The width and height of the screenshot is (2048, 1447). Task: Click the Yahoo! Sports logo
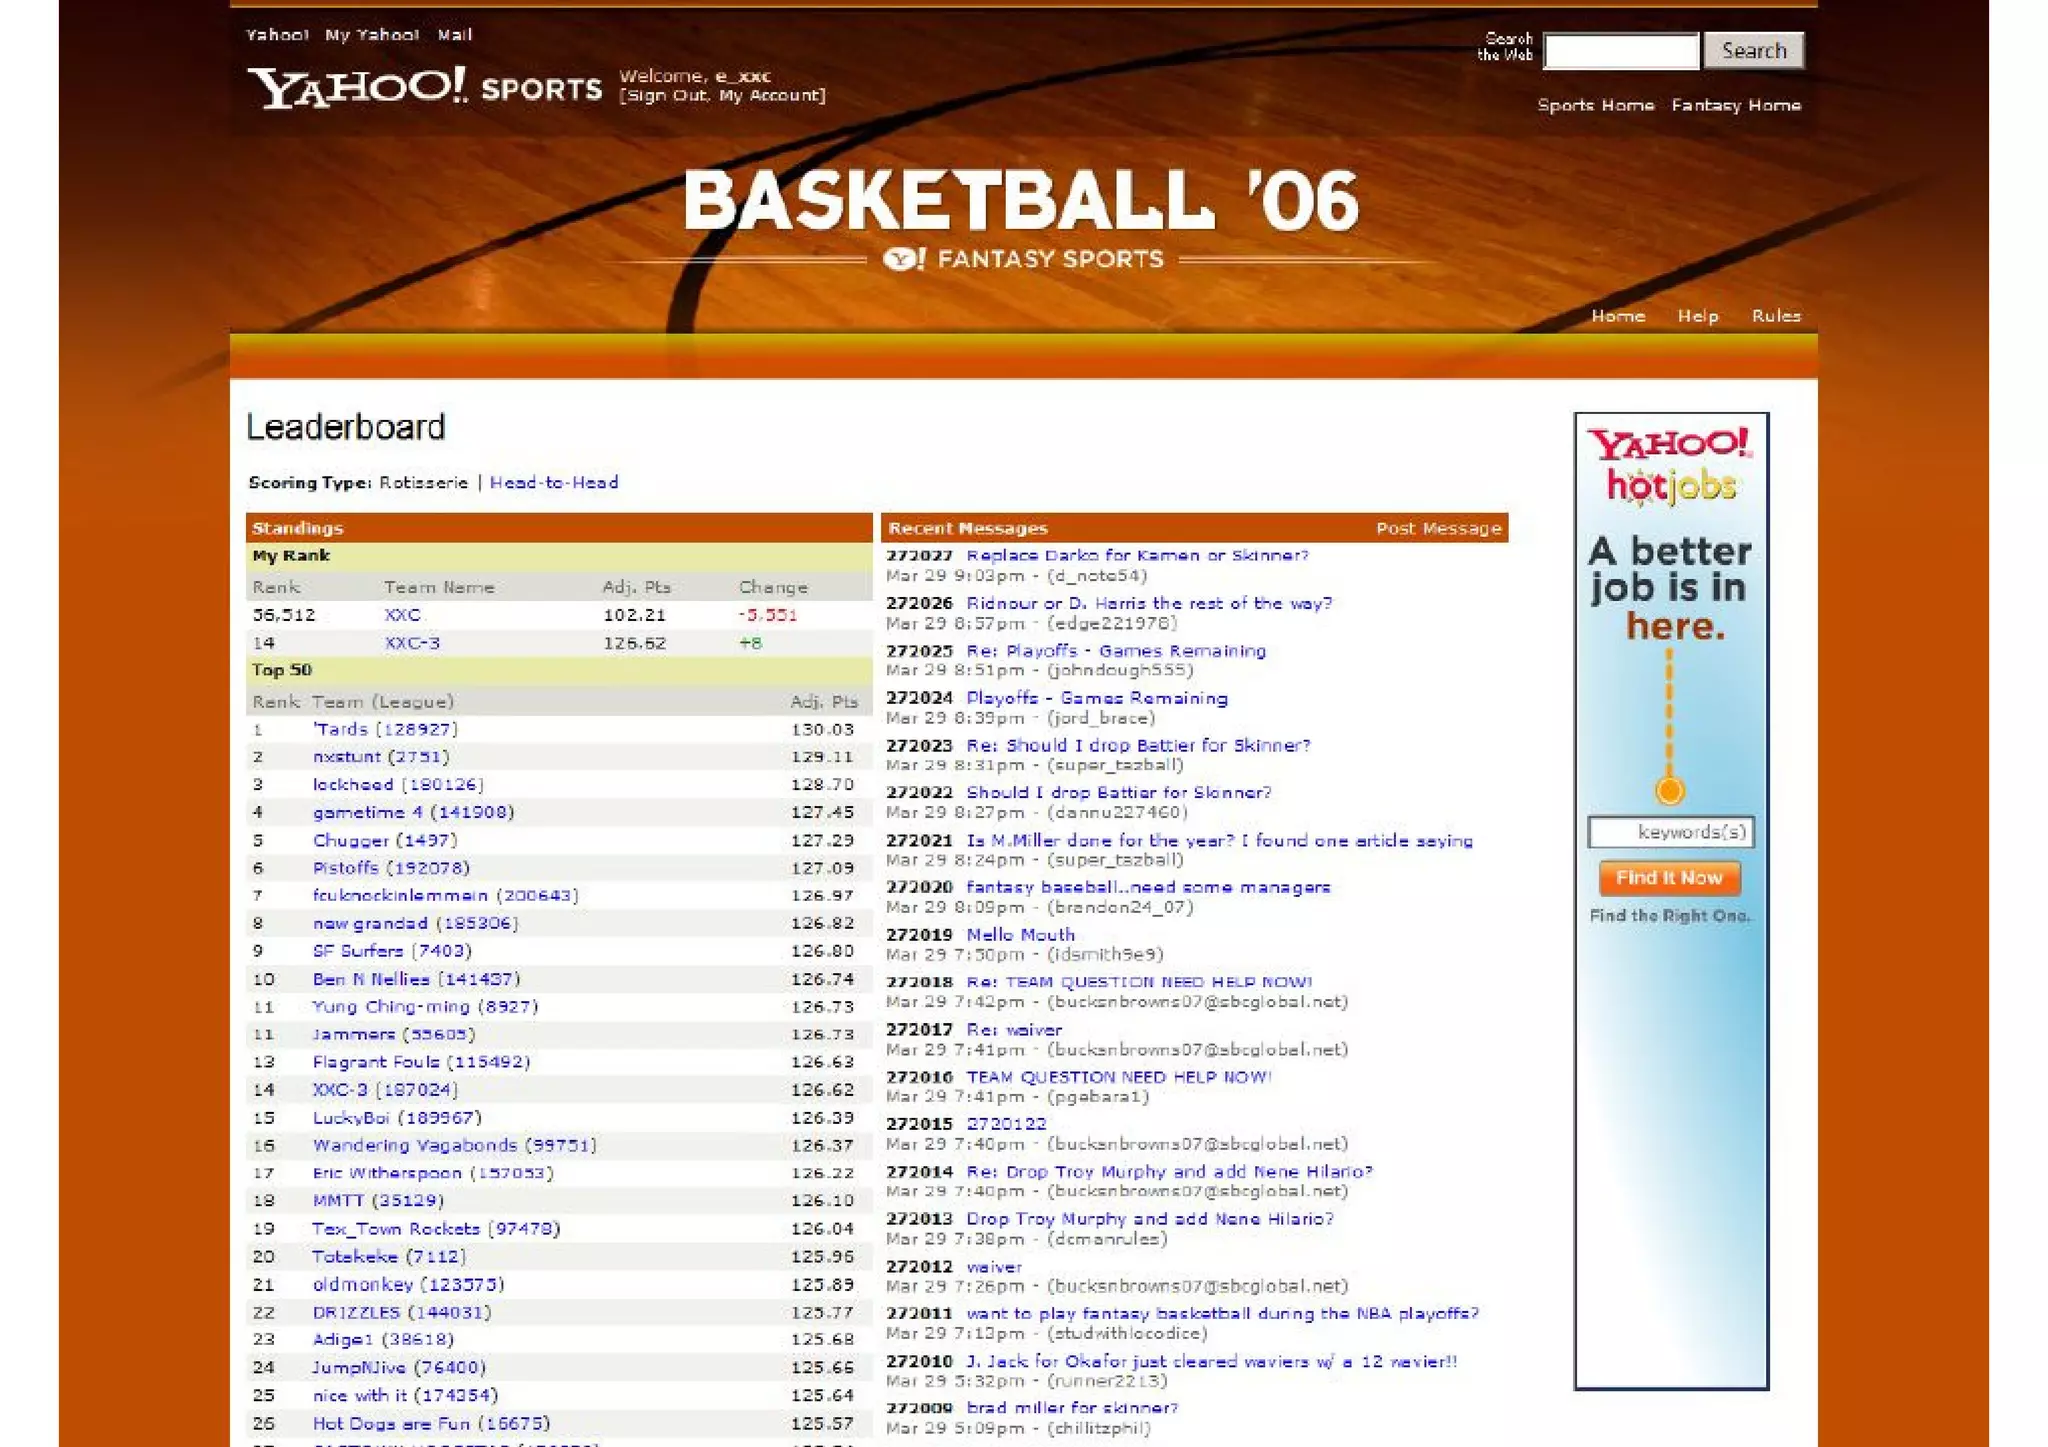coord(424,88)
